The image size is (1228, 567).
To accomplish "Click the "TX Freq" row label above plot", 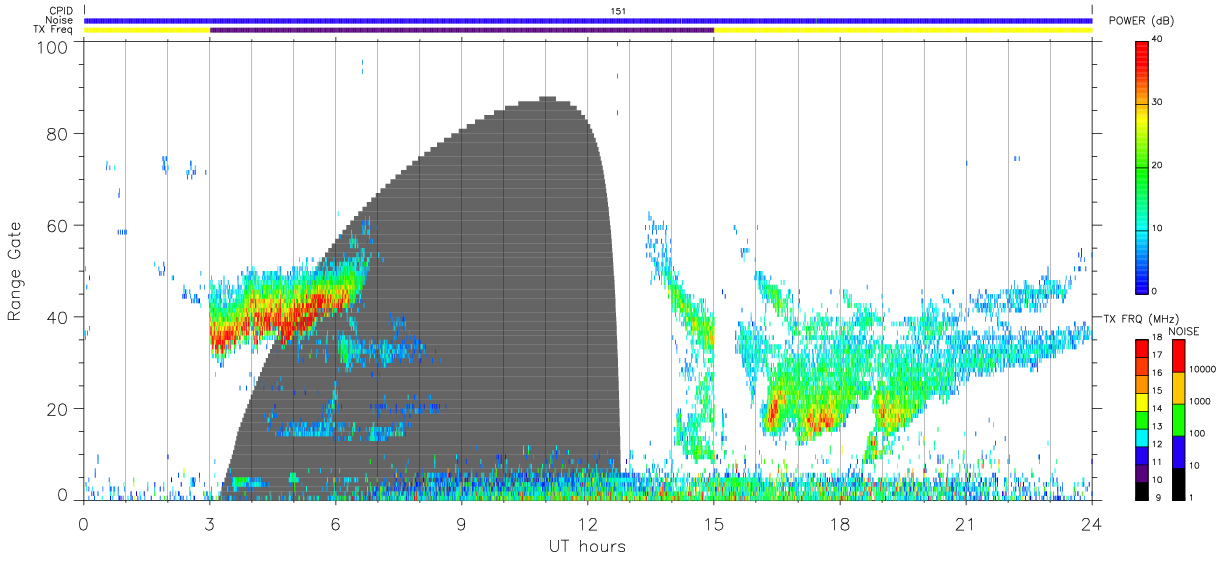I will (55, 30).
